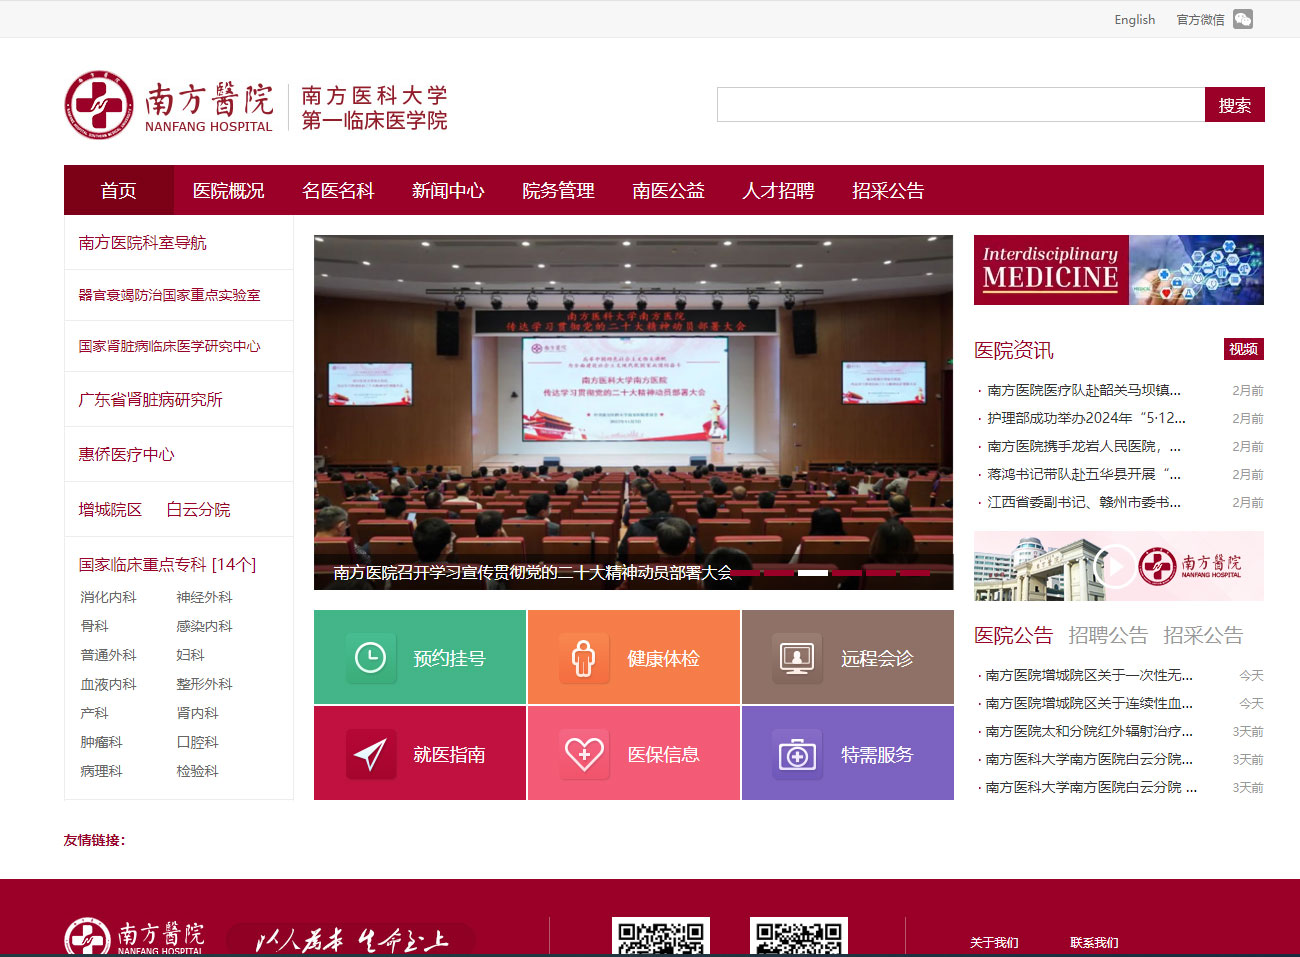Open the 南医公益 menu
Image resolution: width=1300 pixels, height=957 pixels.
coord(669,190)
